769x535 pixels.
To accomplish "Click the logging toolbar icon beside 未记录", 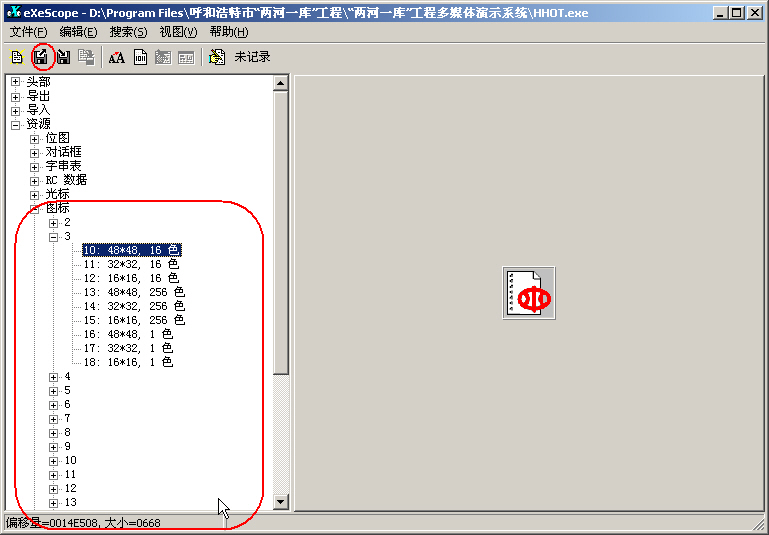I will [x=217, y=57].
